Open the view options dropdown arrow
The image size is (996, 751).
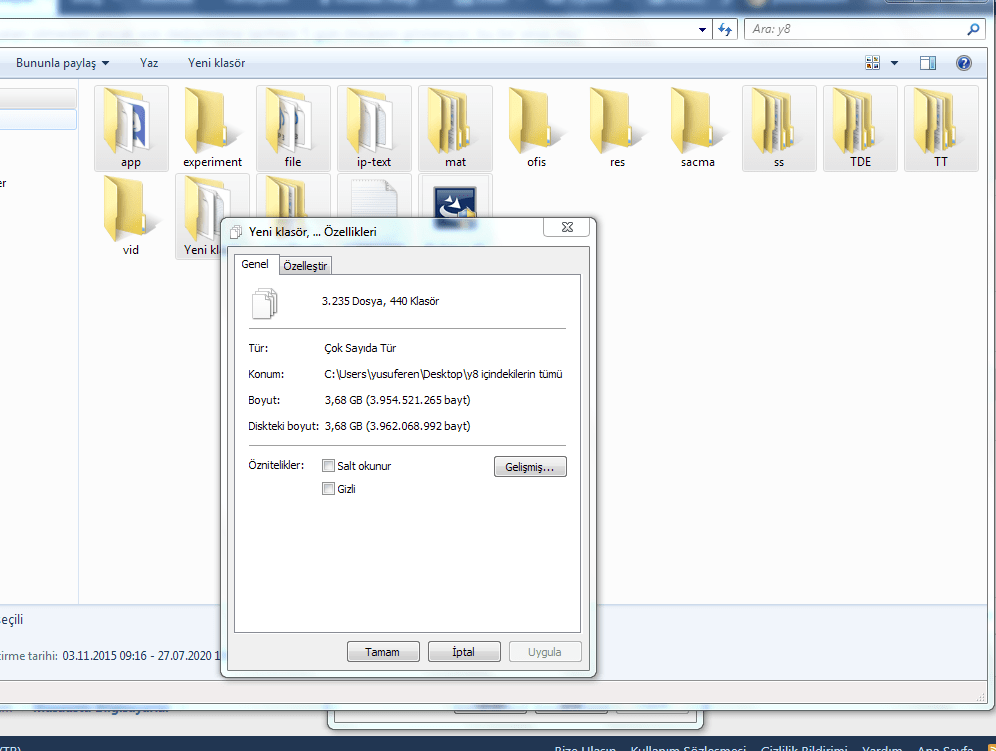coord(894,63)
